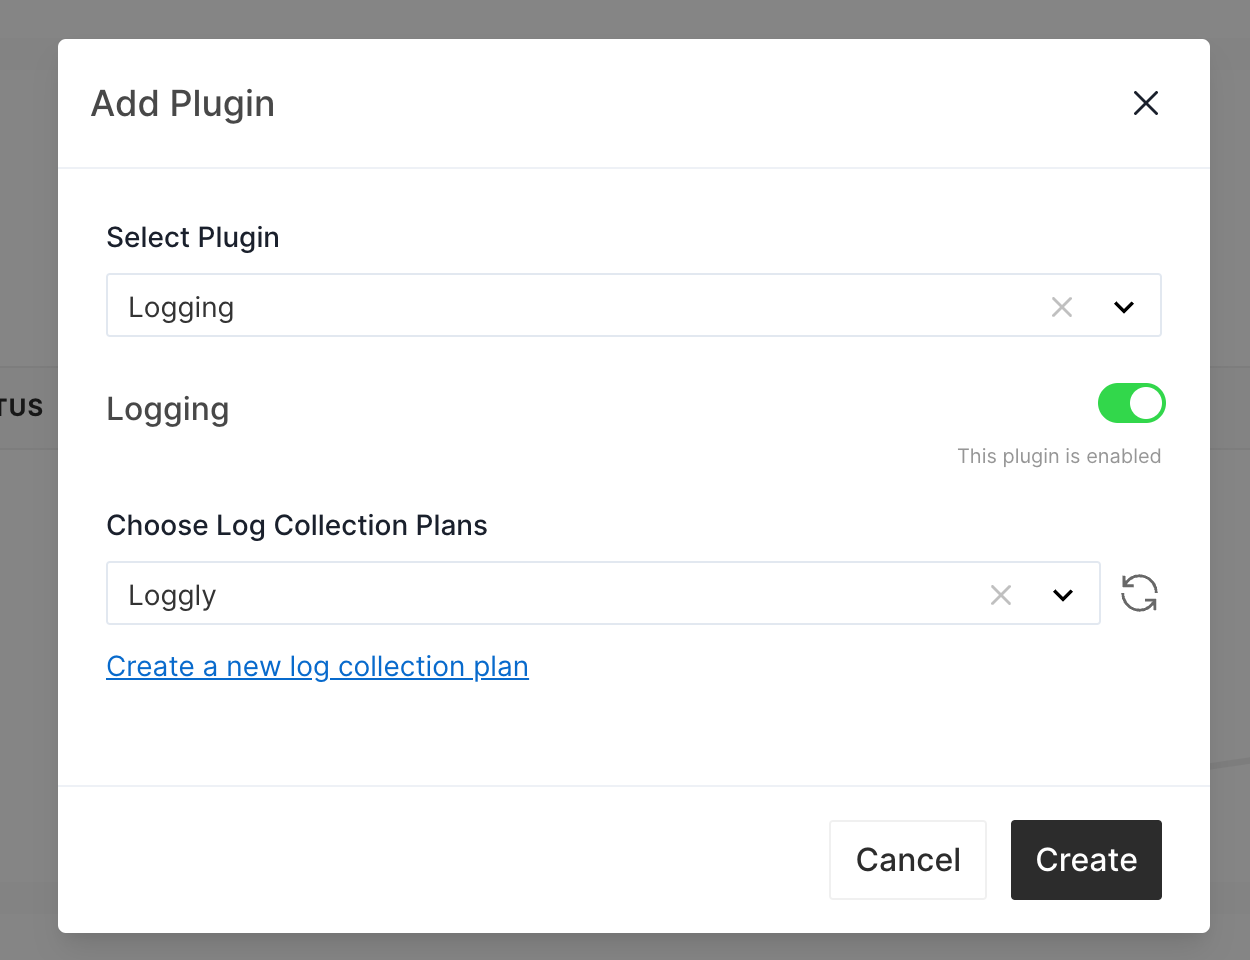
Task: Expand the Select Plugin dropdown arrow
Action: 1124,307
